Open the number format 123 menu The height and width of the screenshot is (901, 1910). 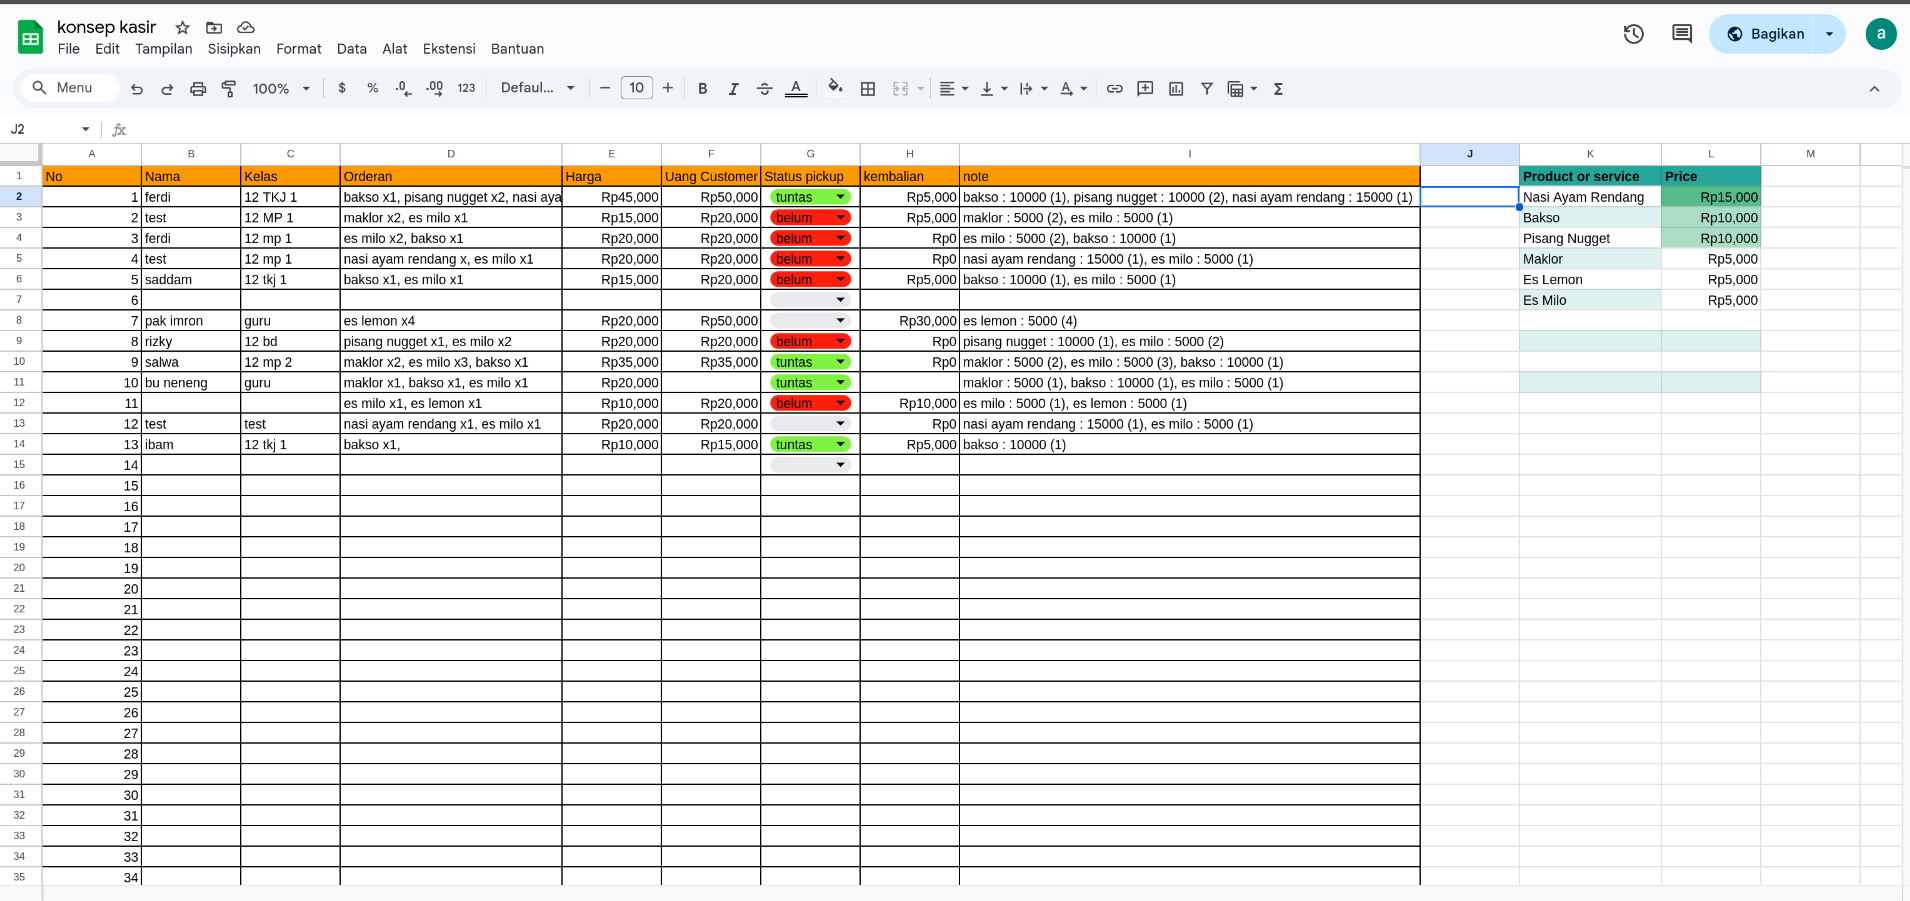pyautogui.click(x=466, y=88)
